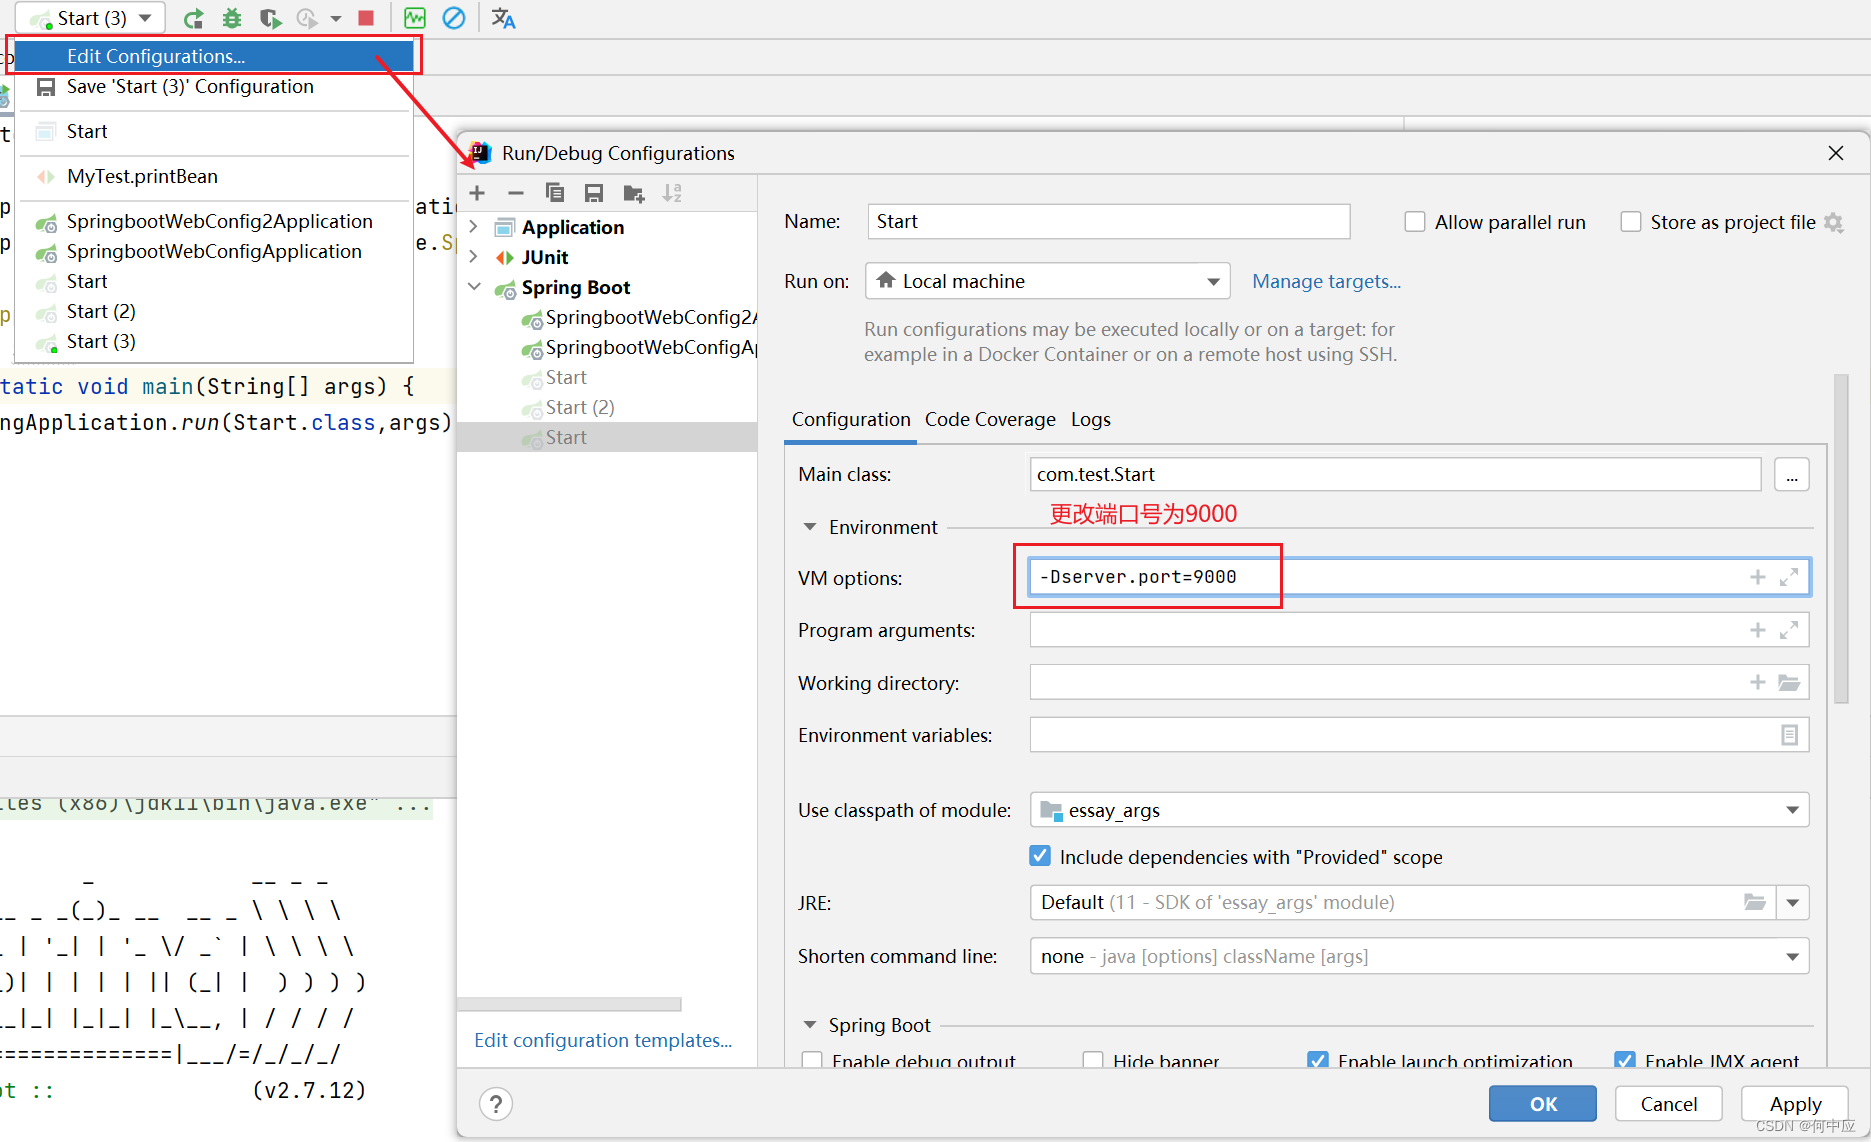This screenshot has height=1142, width=1871.
Task: Open dropdown arrow beside the Profiler icon
Action: 336,18
